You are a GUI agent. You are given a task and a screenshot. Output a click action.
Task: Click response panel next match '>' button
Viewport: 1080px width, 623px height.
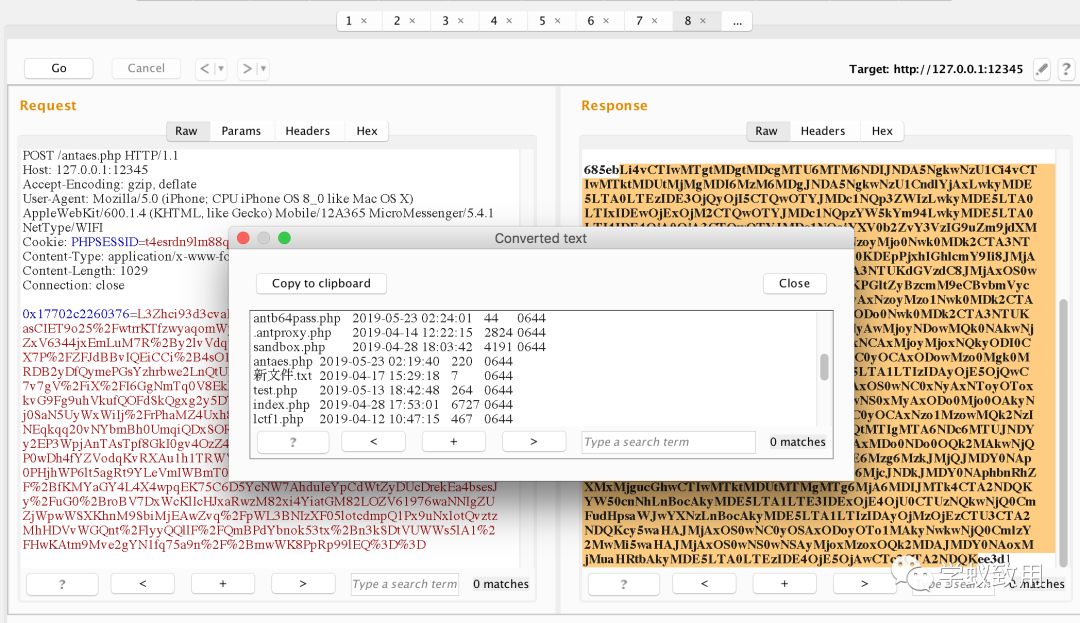click(x=864, y=584)
